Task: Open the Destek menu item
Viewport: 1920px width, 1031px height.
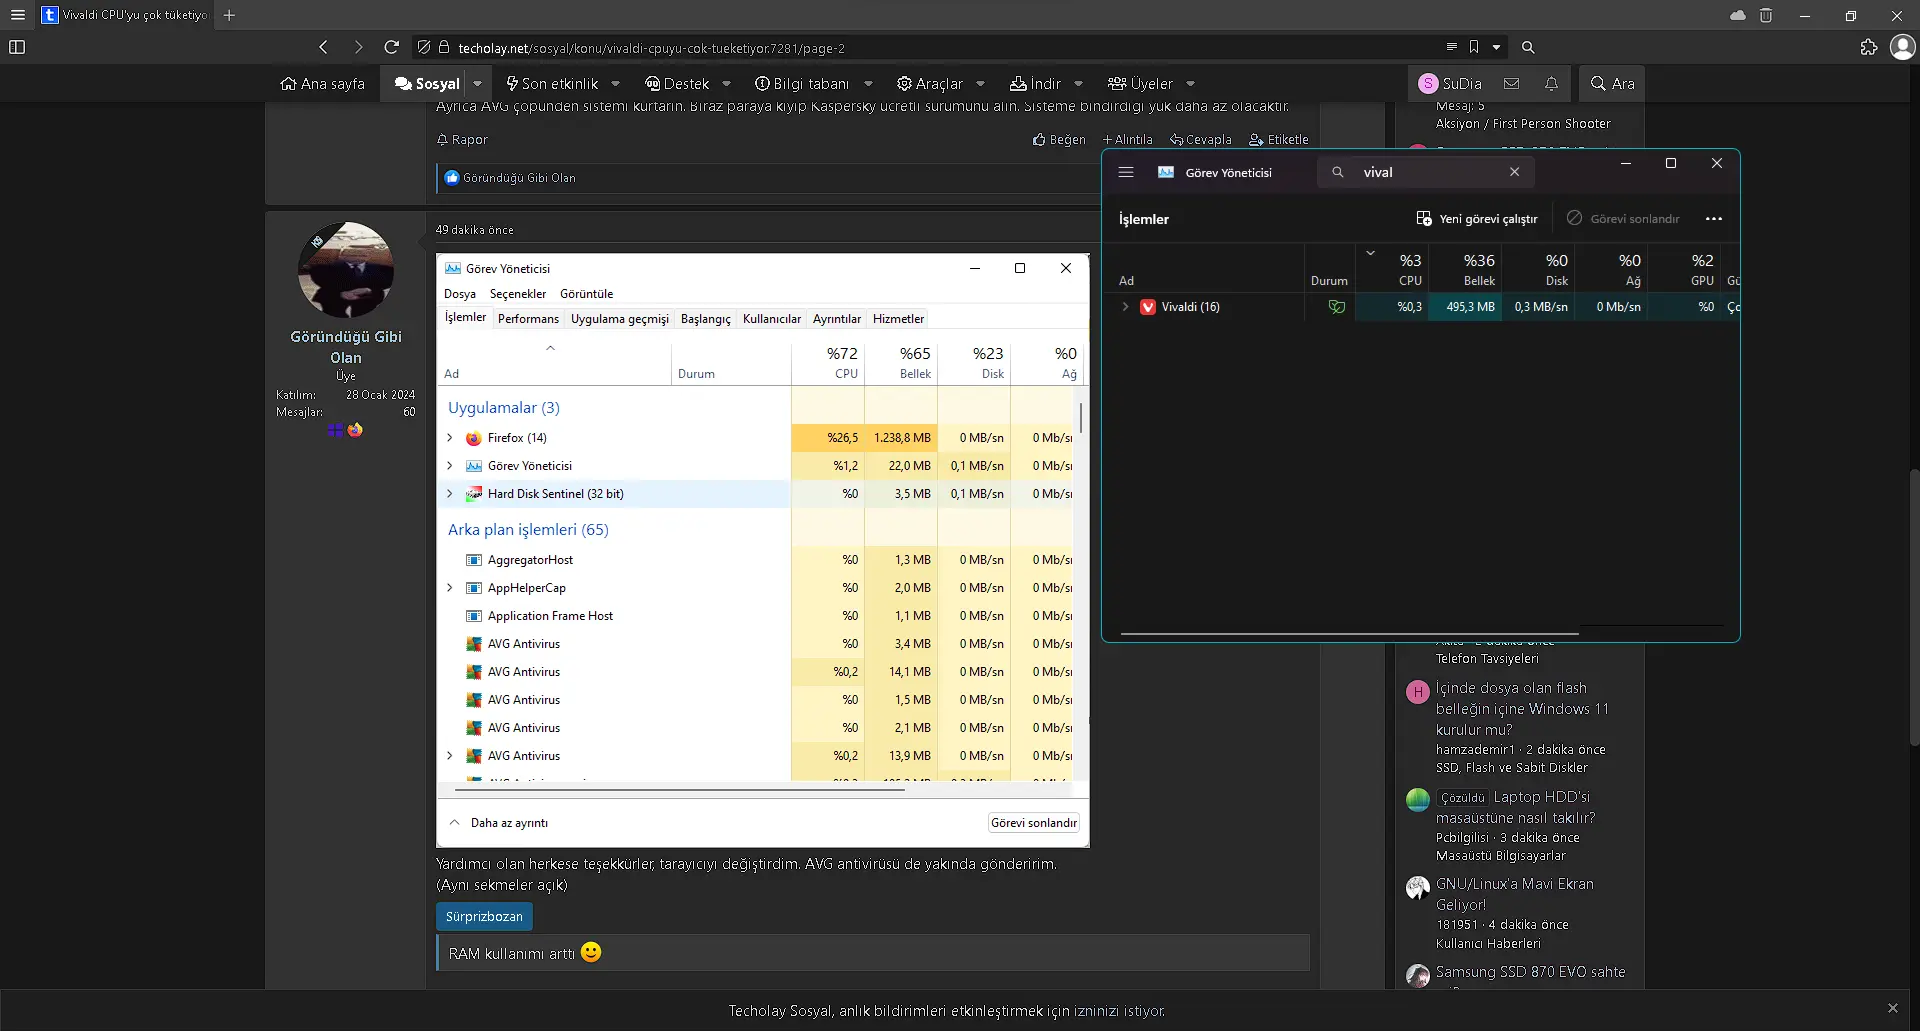Action: pos(677,84)
